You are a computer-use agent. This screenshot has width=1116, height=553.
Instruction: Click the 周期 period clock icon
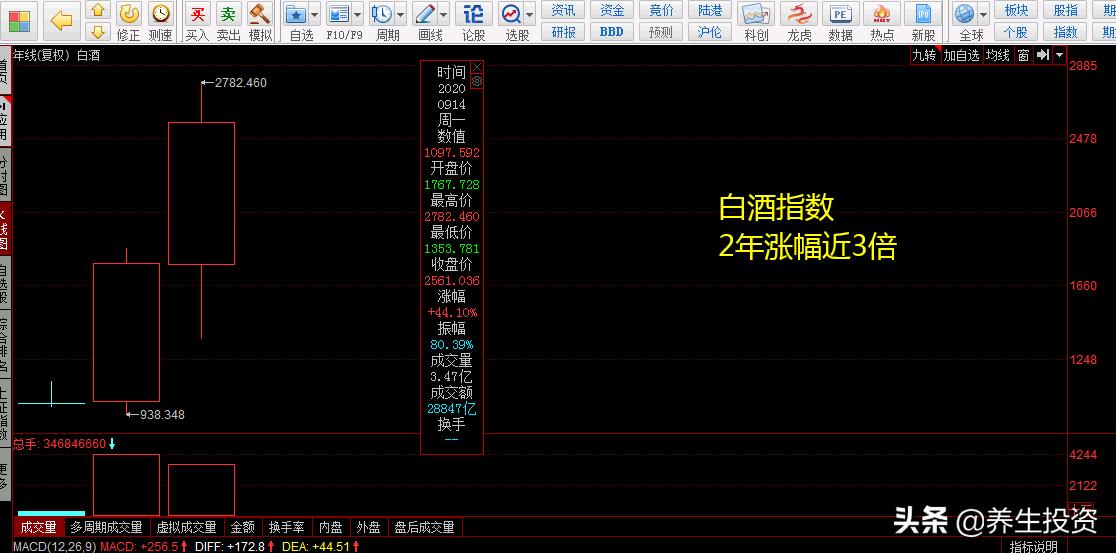coord(382,14)
